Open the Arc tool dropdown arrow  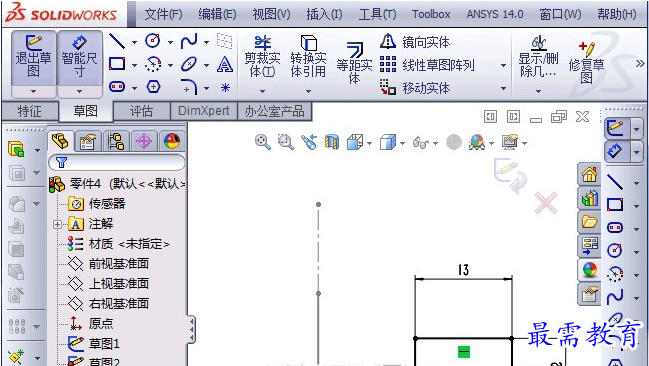170,65
